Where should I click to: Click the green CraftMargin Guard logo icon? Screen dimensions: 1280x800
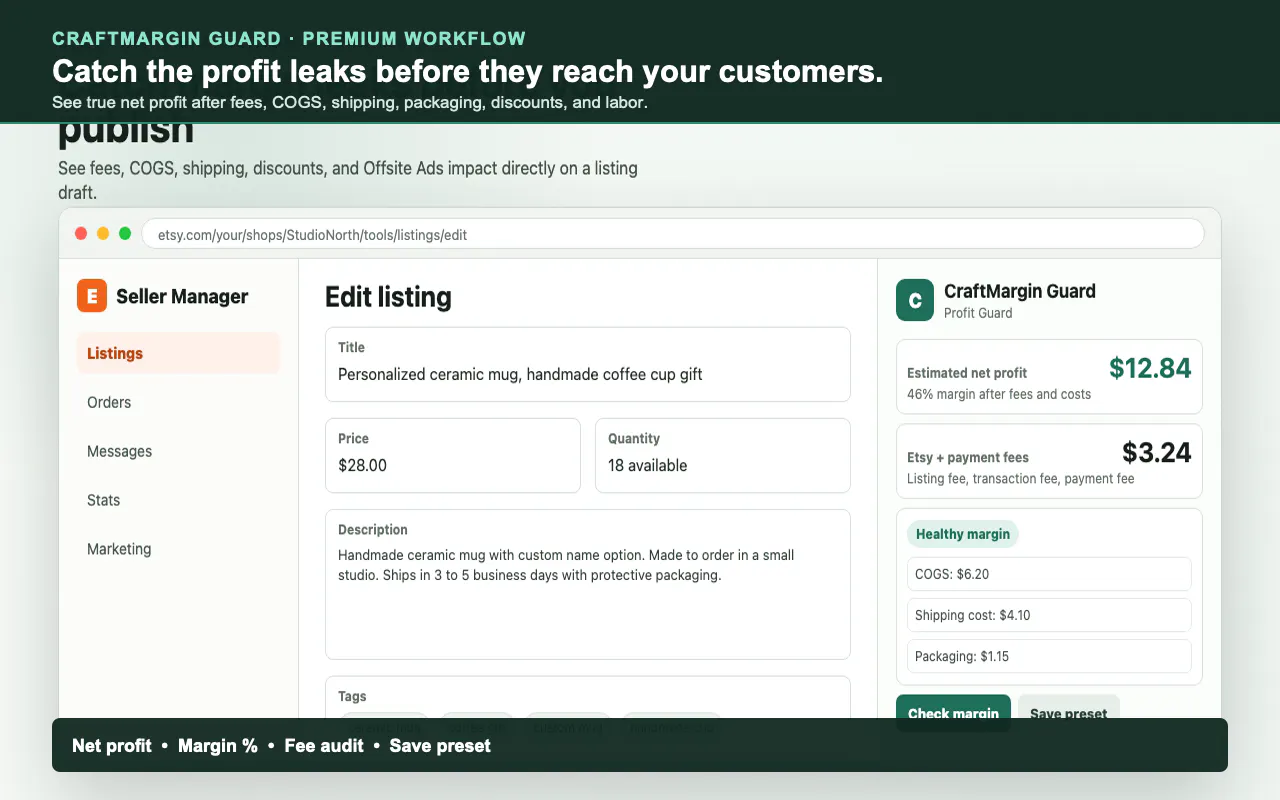click(x=915, y=300)
